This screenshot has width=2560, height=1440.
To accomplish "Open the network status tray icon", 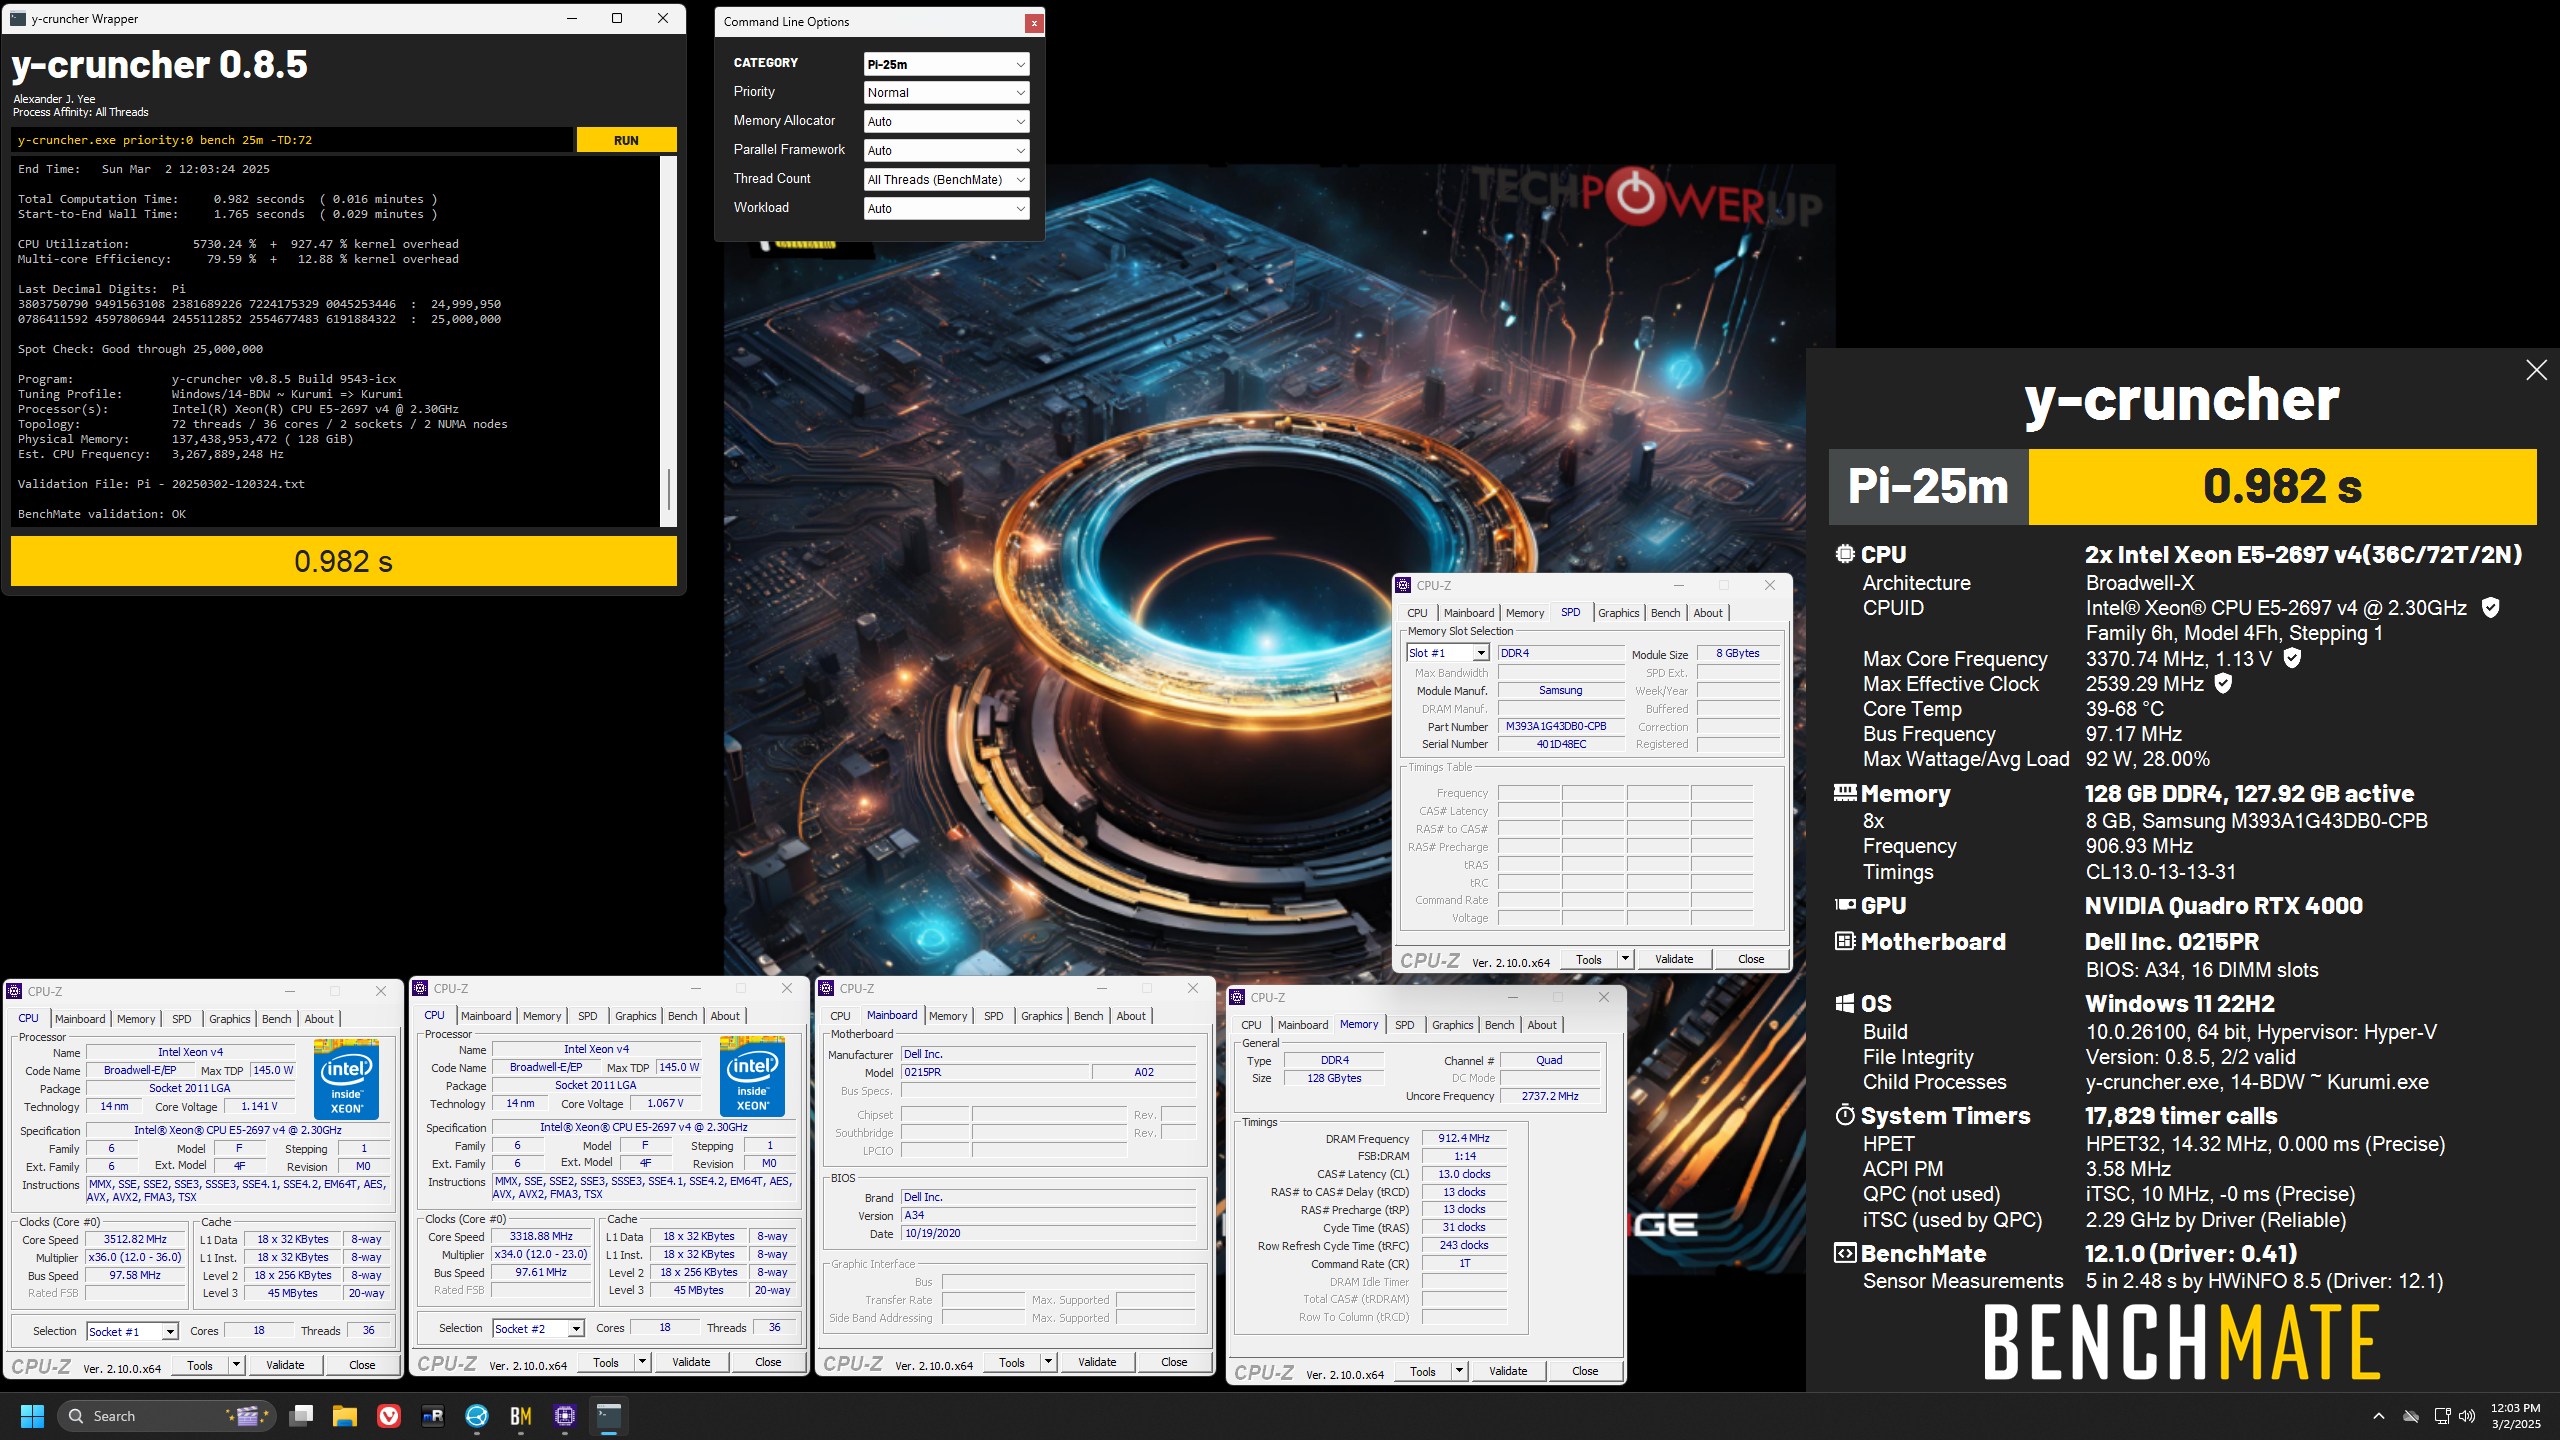I will 2442,1416.
